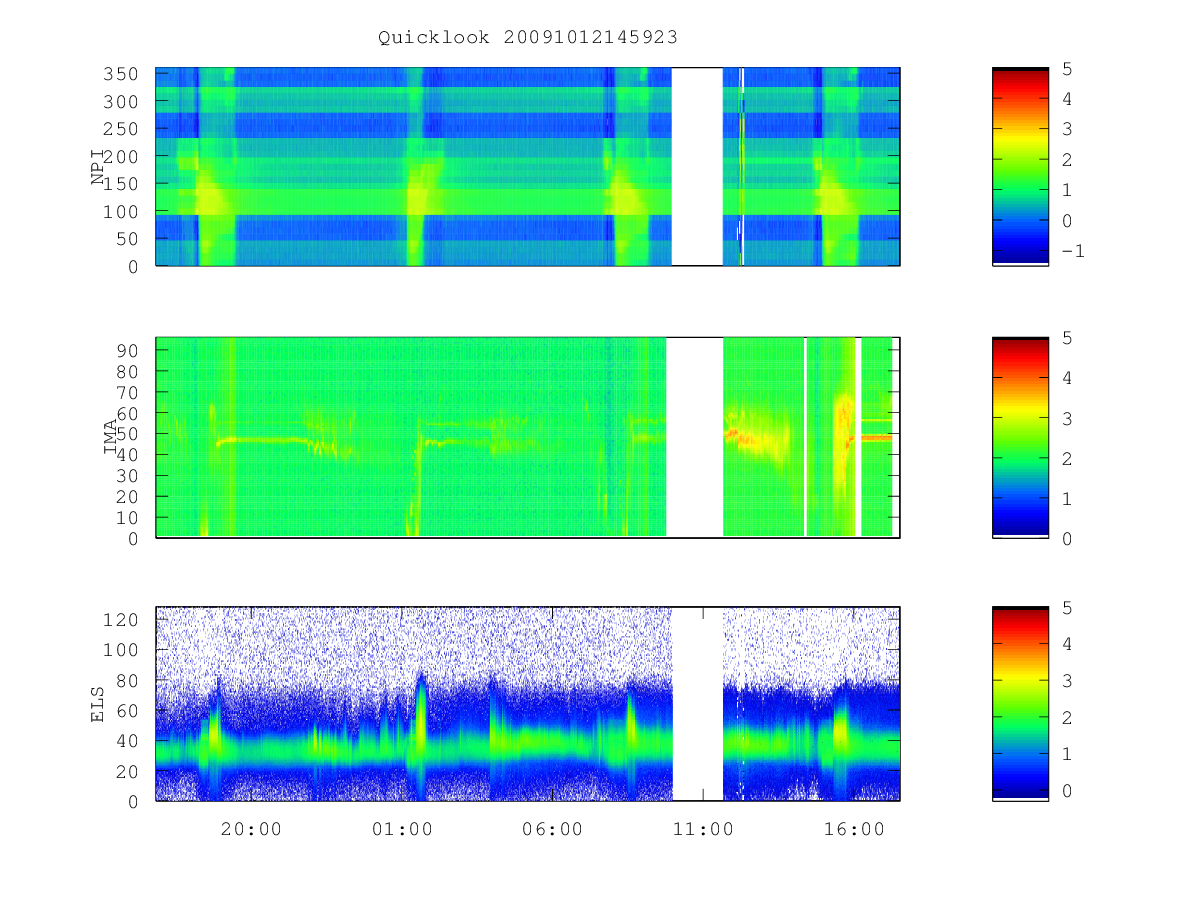Click the IMA axis label
Screen dimensions: 1200x900
coord(111,438)
